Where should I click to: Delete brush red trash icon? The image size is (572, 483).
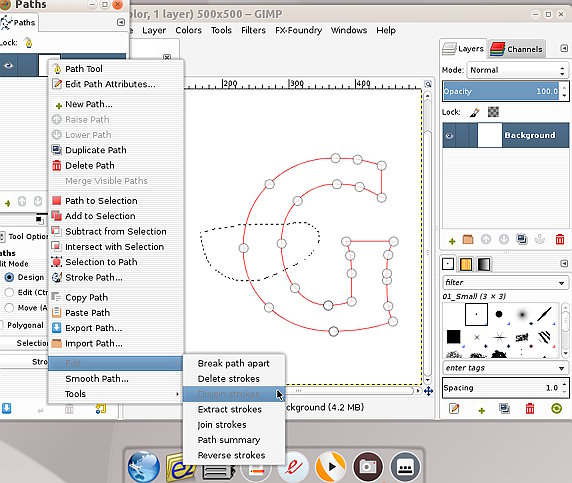tap(530, 409)
